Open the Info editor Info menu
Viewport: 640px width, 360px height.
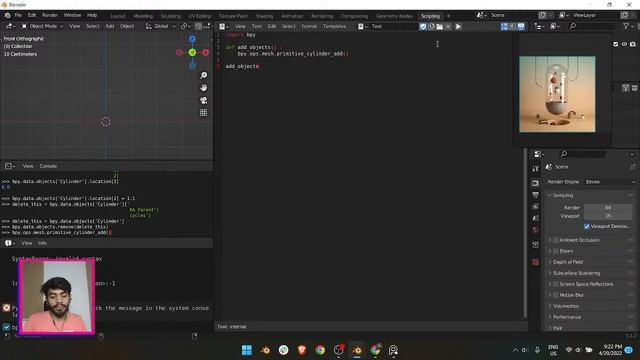(42, 243)
